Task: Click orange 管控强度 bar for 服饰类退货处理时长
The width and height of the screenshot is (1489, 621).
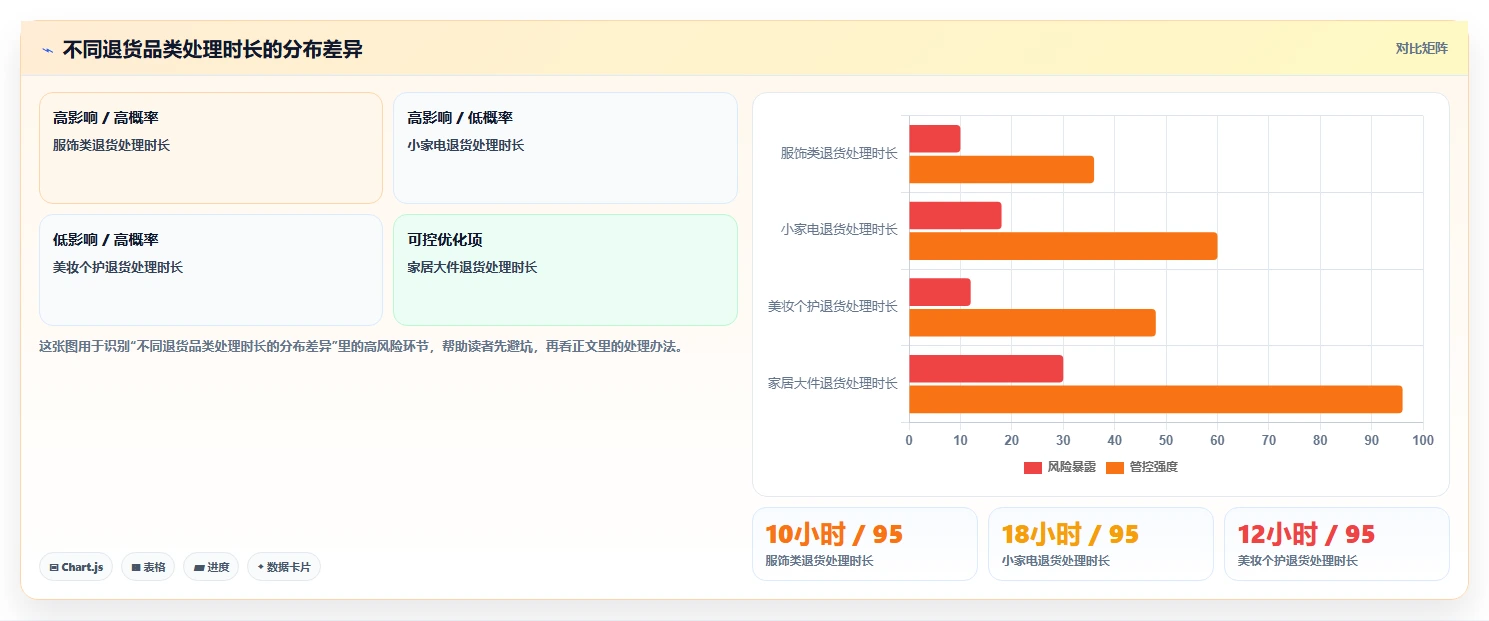Action: pos(1001,170)
